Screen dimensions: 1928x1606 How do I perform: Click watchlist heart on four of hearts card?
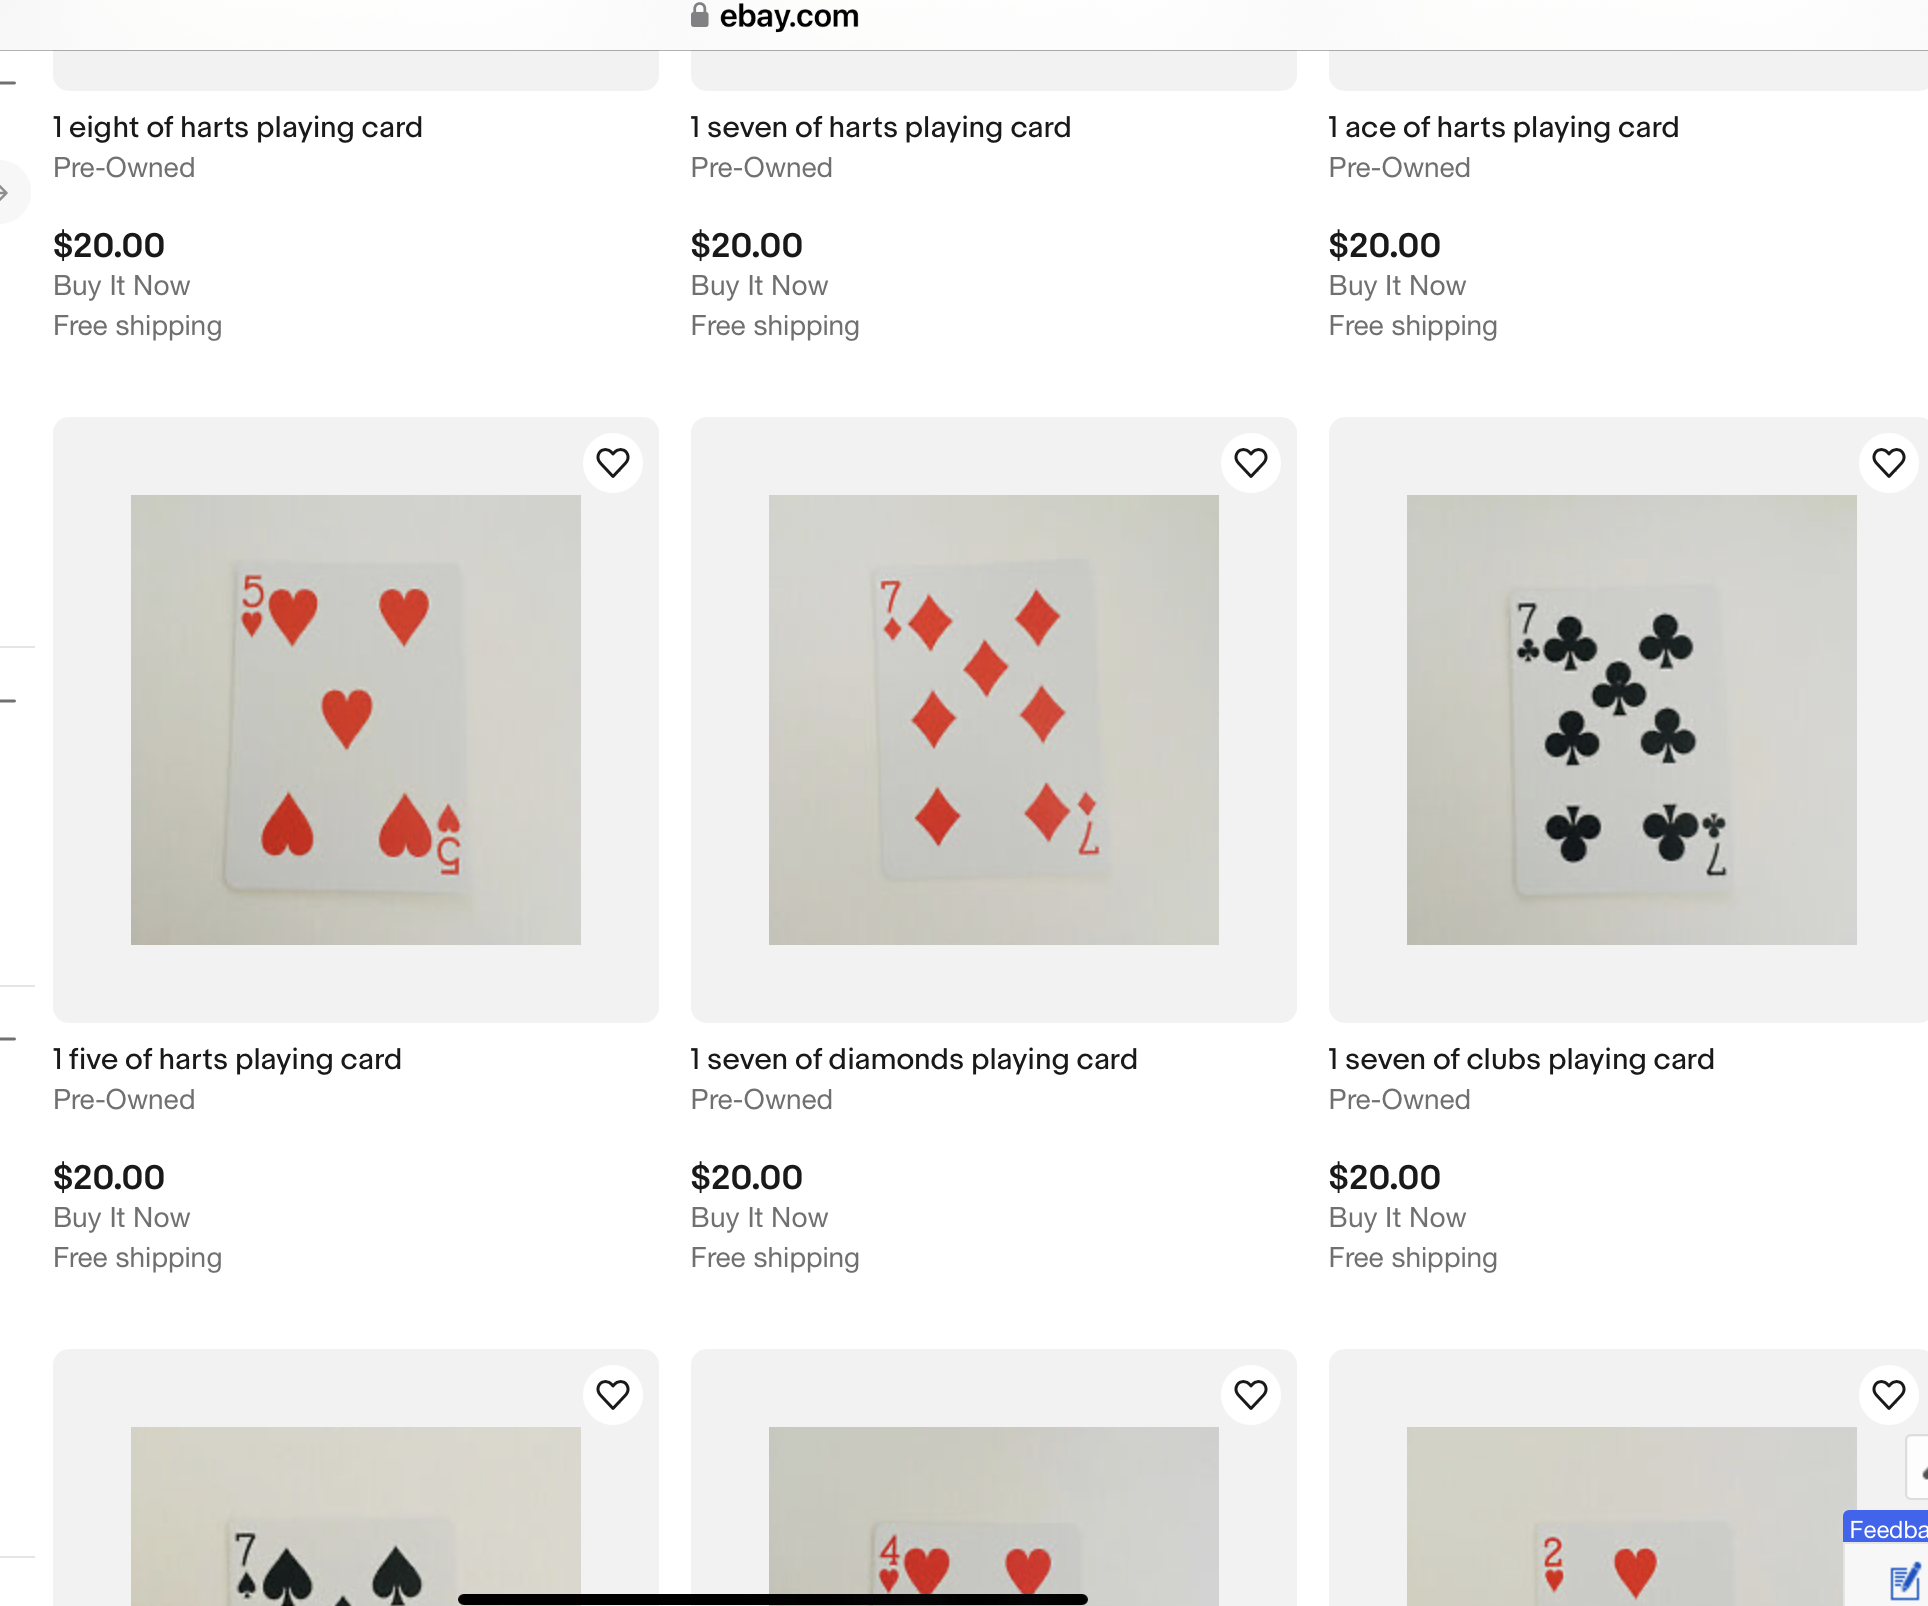coord(1250,1394)
